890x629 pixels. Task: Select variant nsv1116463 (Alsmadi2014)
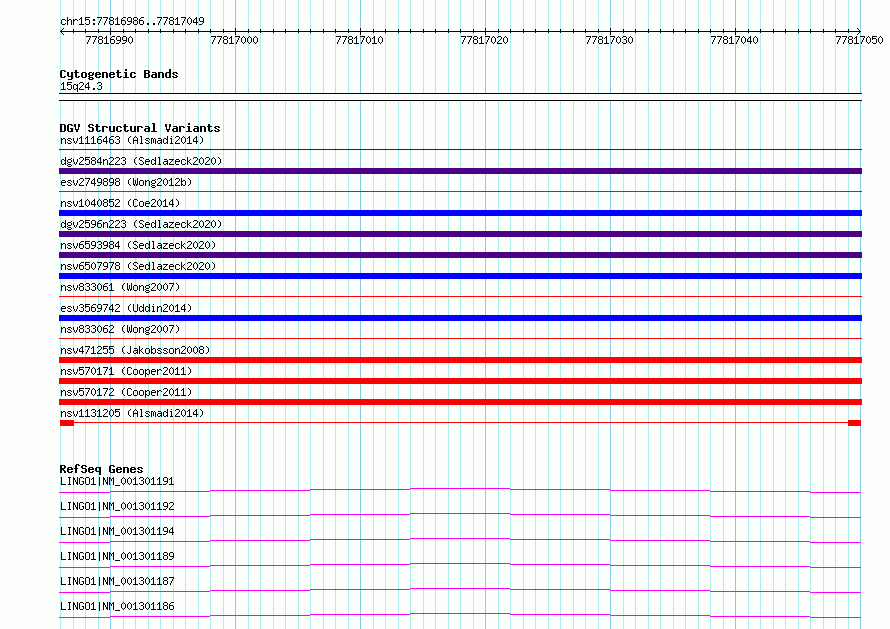point(132,140)
